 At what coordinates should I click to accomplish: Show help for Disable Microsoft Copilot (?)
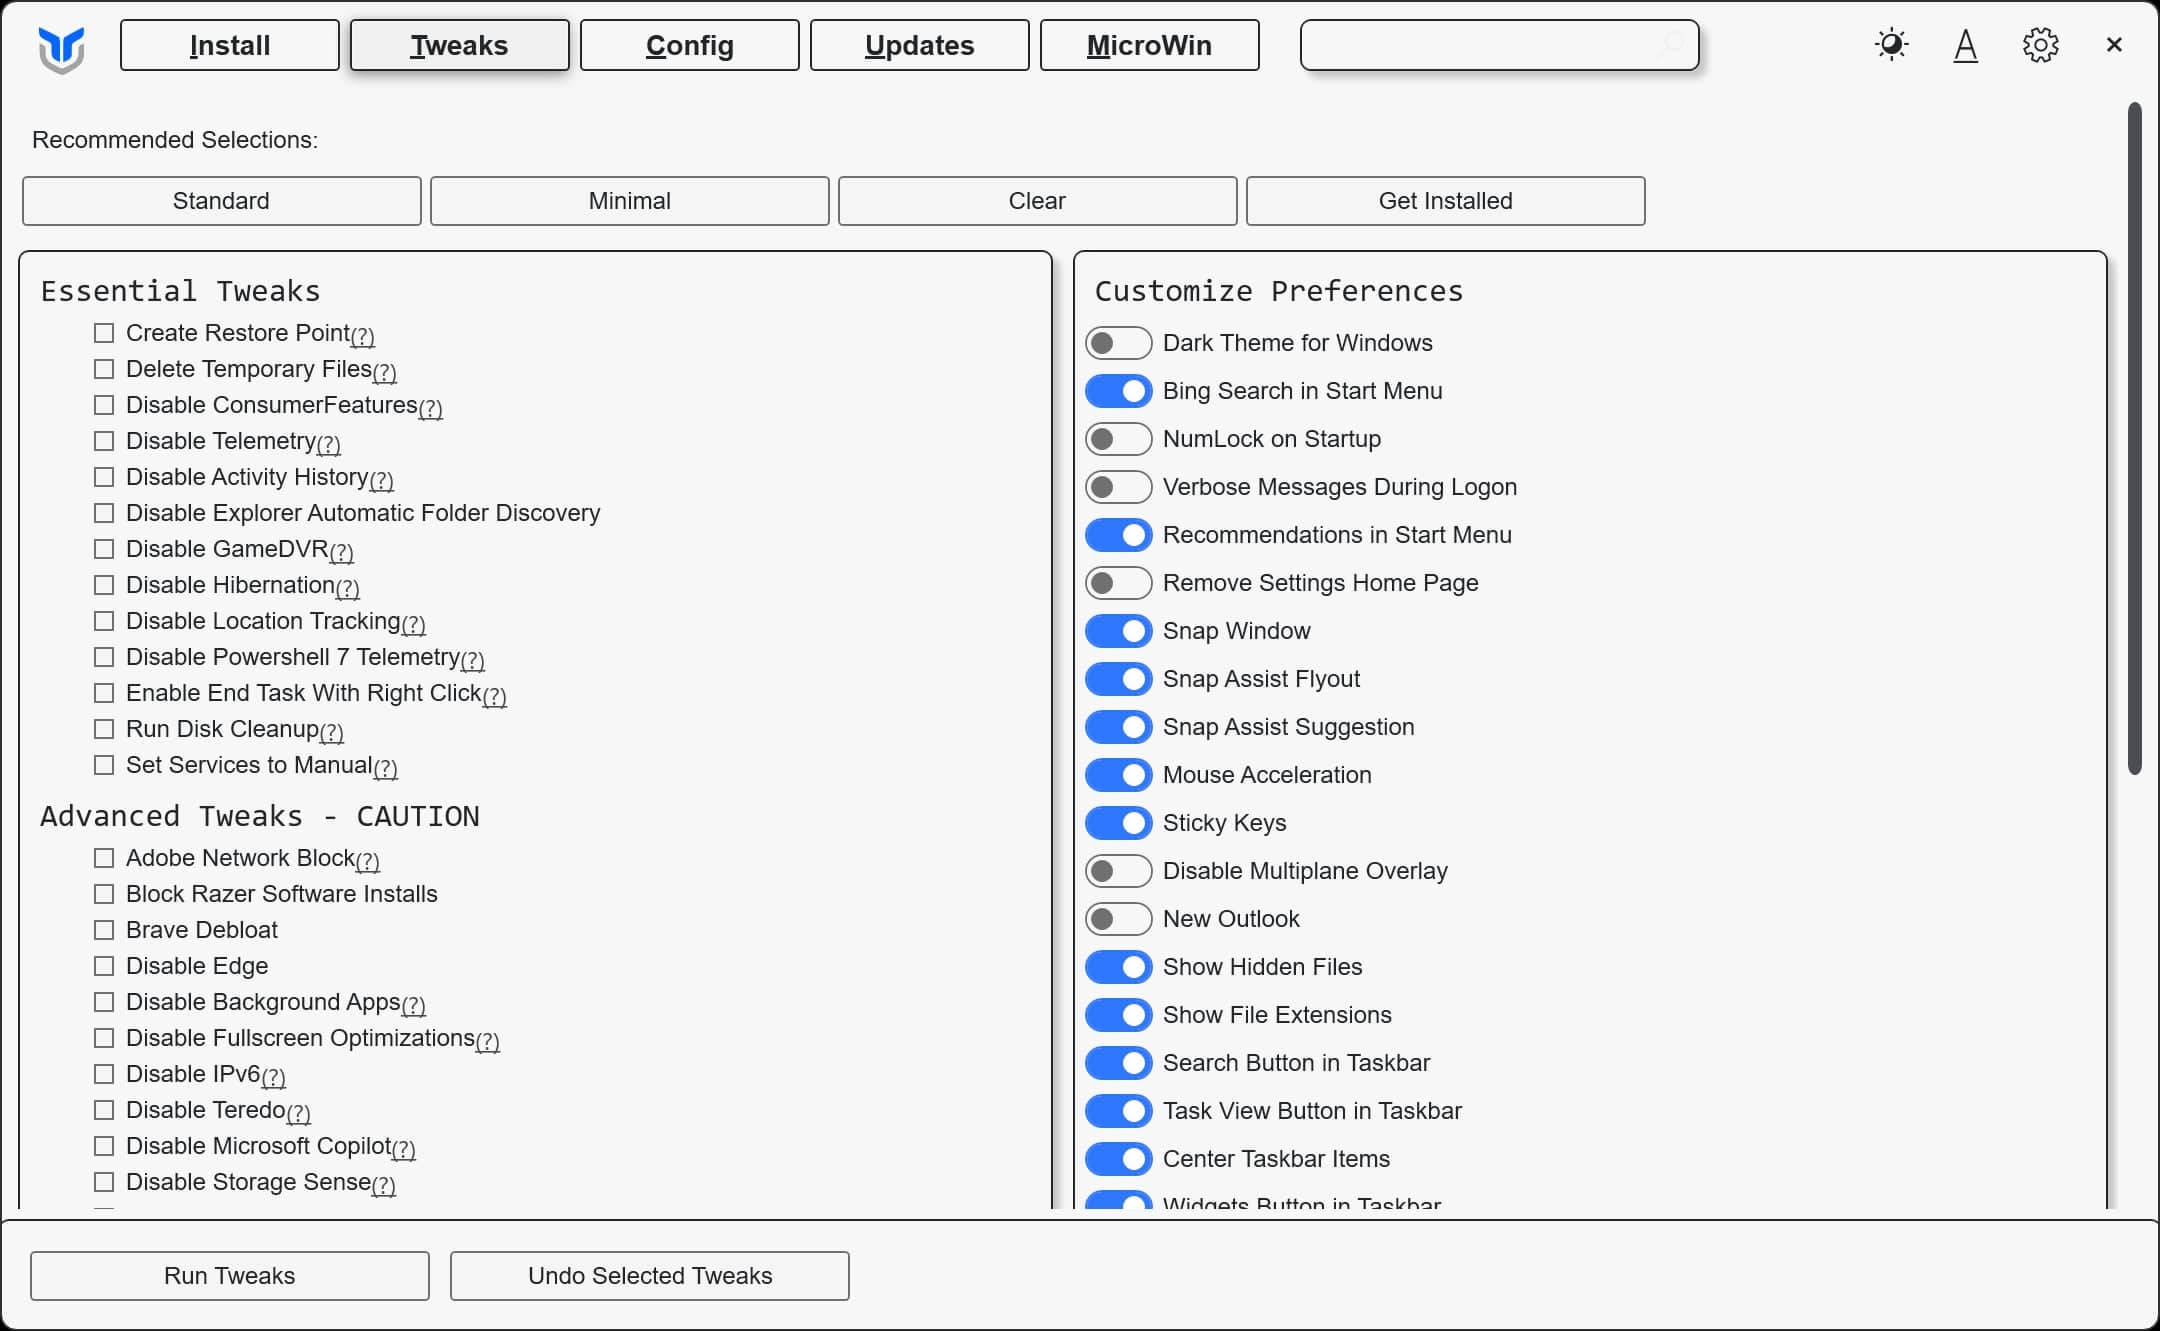[x=404, y=1149]
